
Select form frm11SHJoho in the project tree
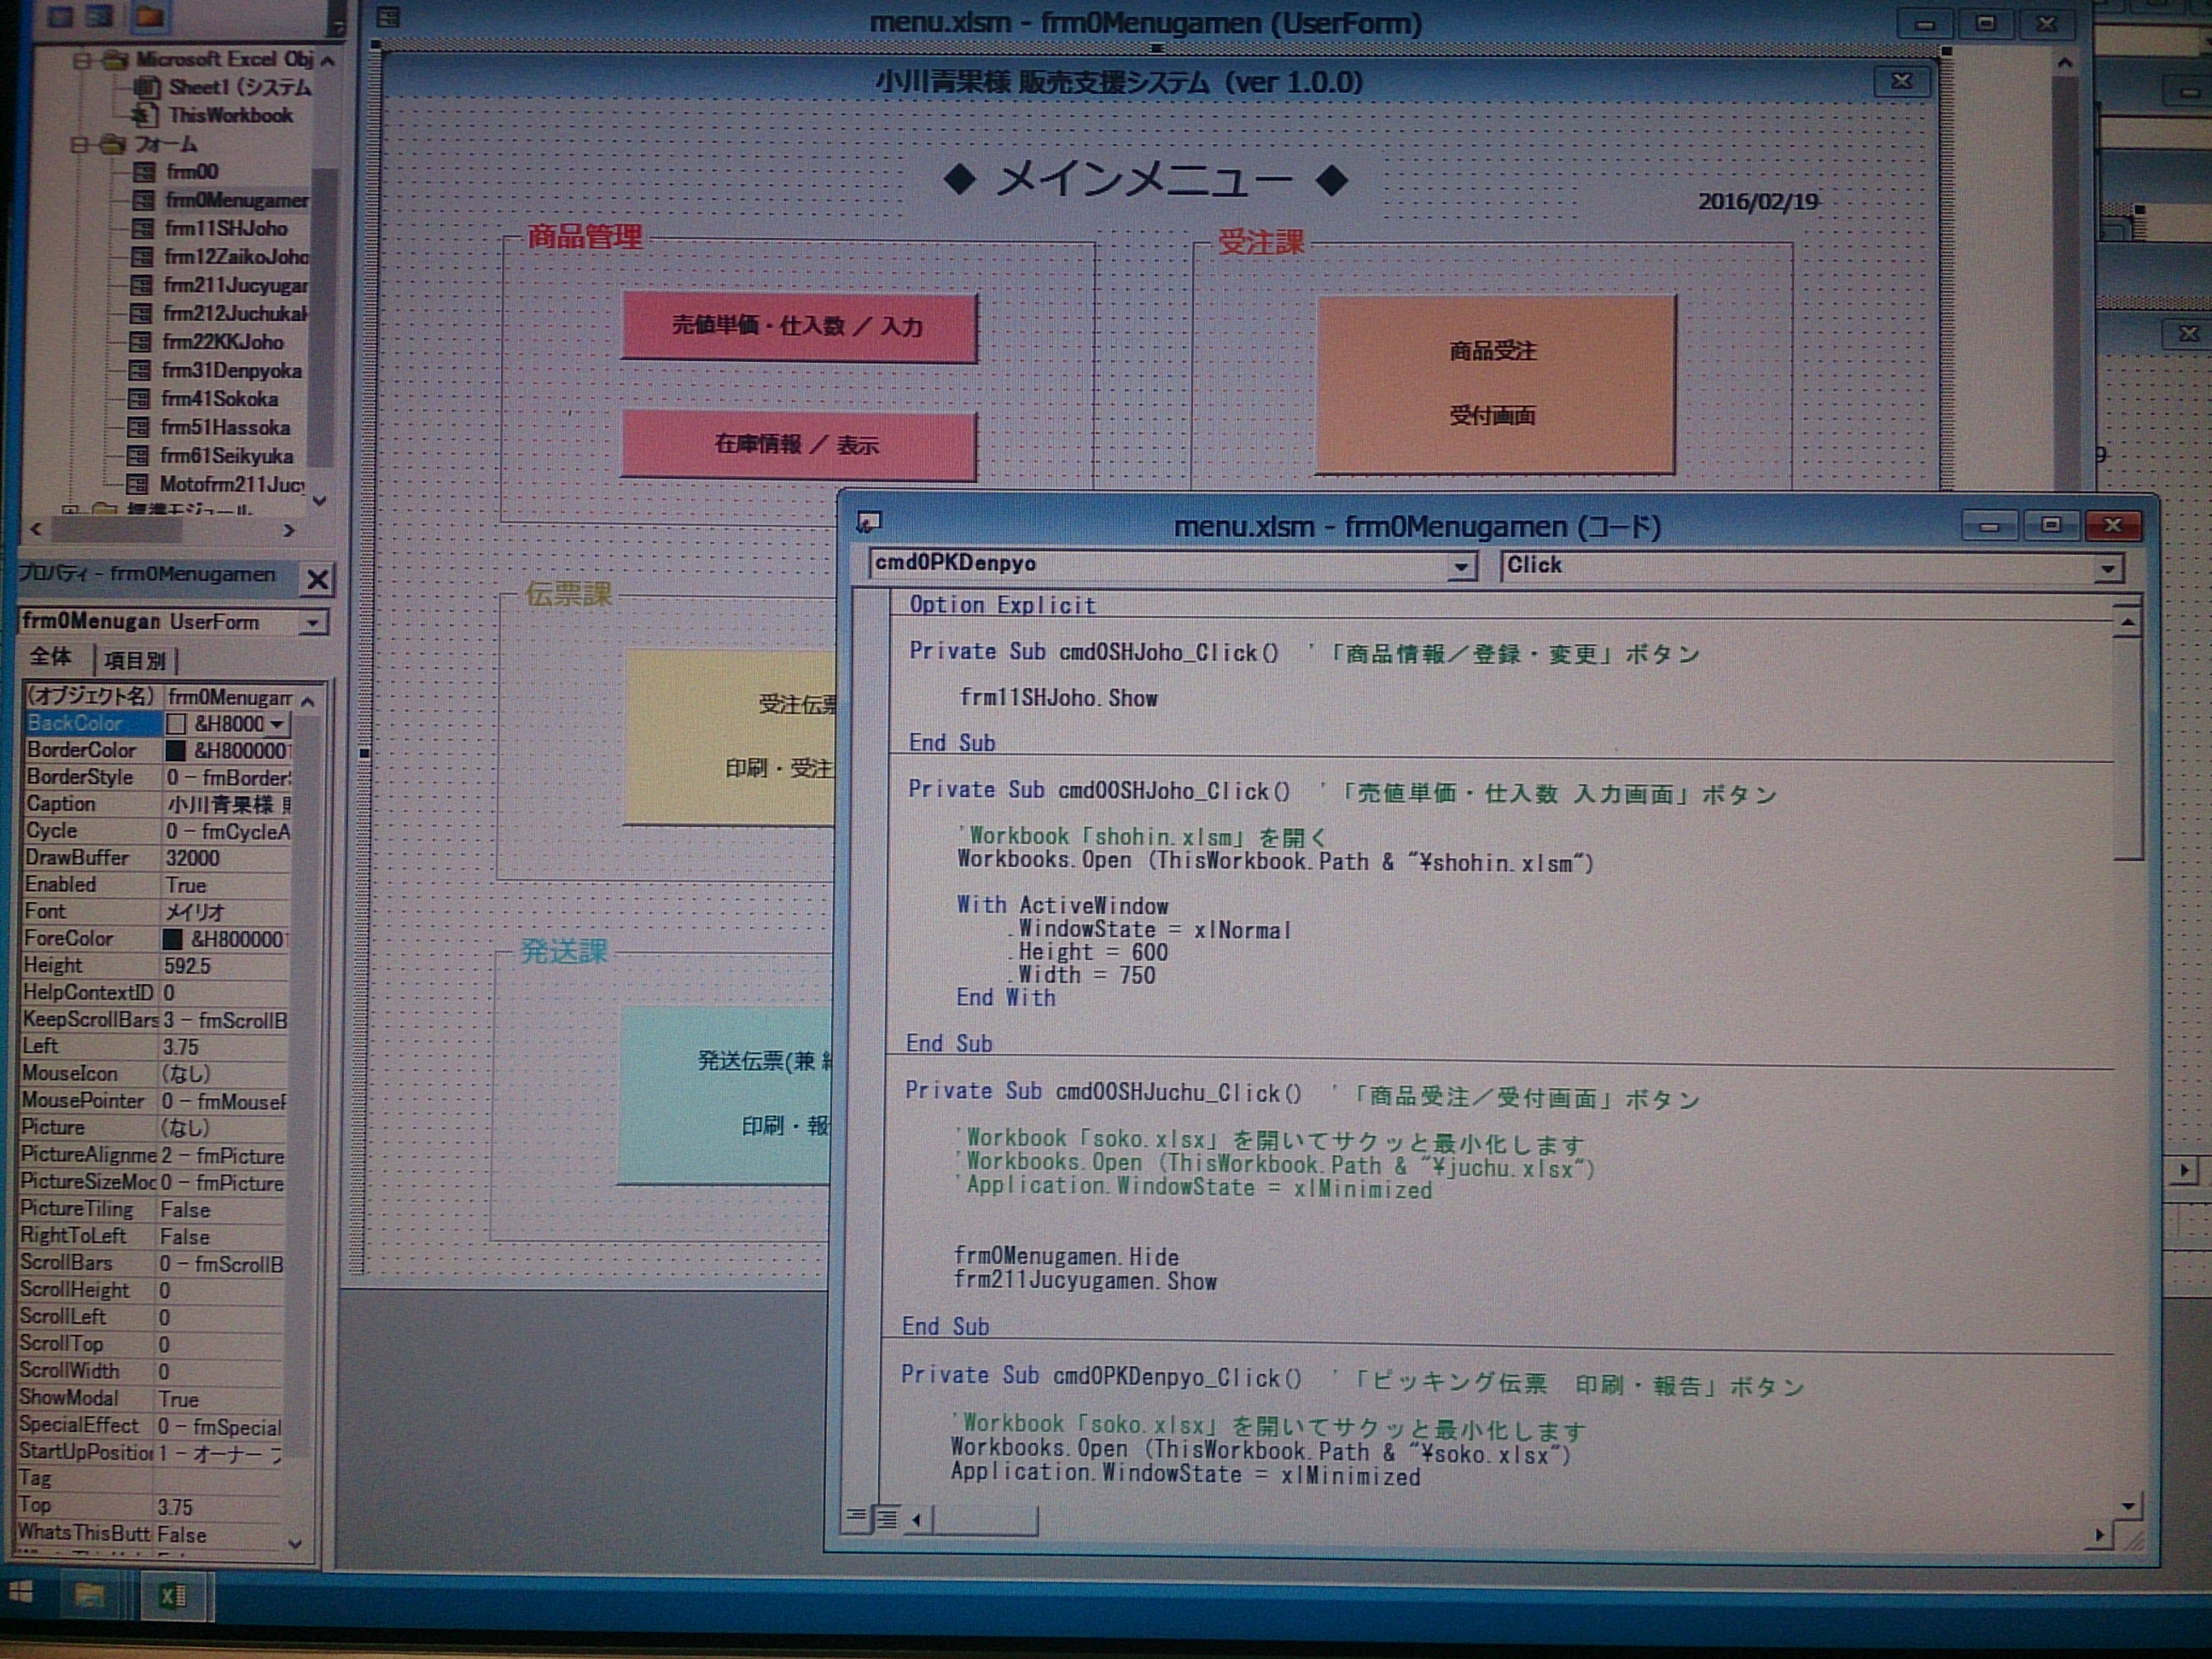pos(226,229)
